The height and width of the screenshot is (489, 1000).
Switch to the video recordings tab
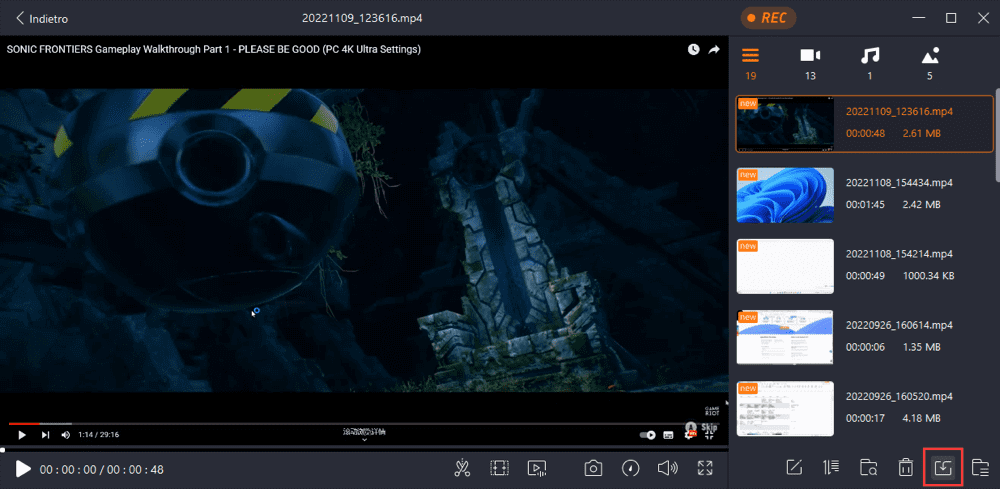click(810, 63)
